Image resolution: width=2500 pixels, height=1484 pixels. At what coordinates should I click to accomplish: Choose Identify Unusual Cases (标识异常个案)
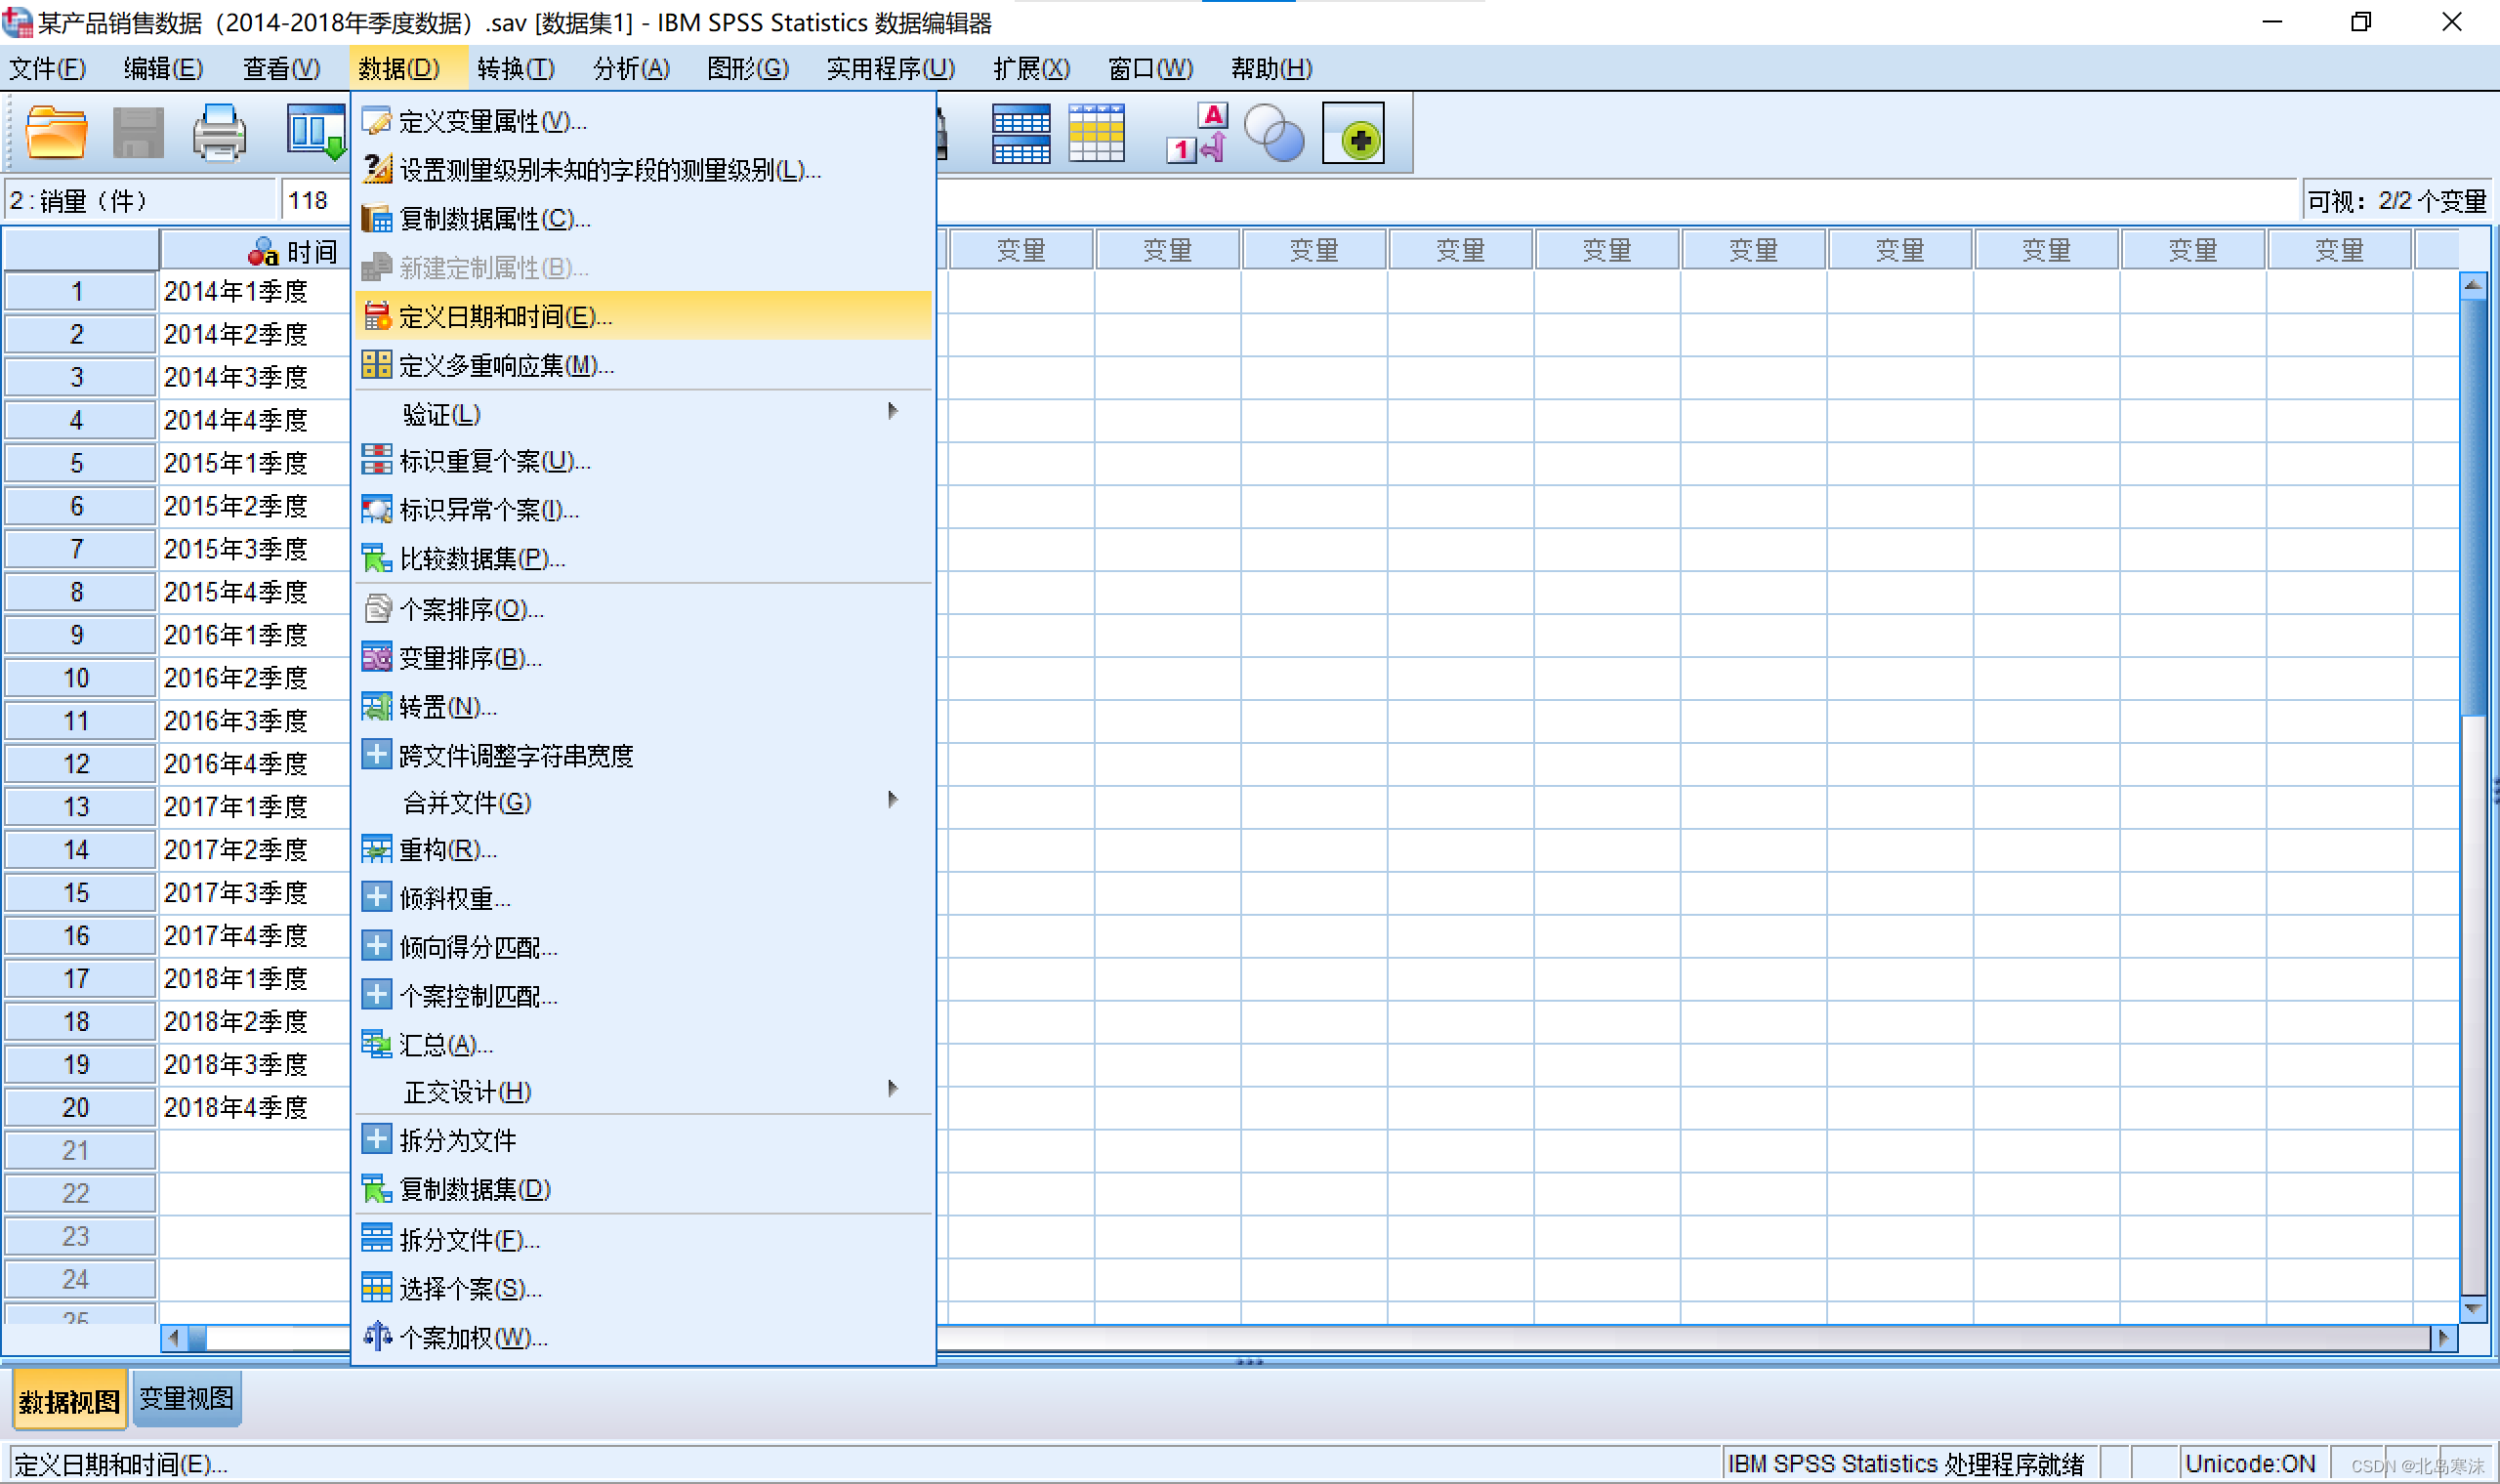[x=644, y=510]
